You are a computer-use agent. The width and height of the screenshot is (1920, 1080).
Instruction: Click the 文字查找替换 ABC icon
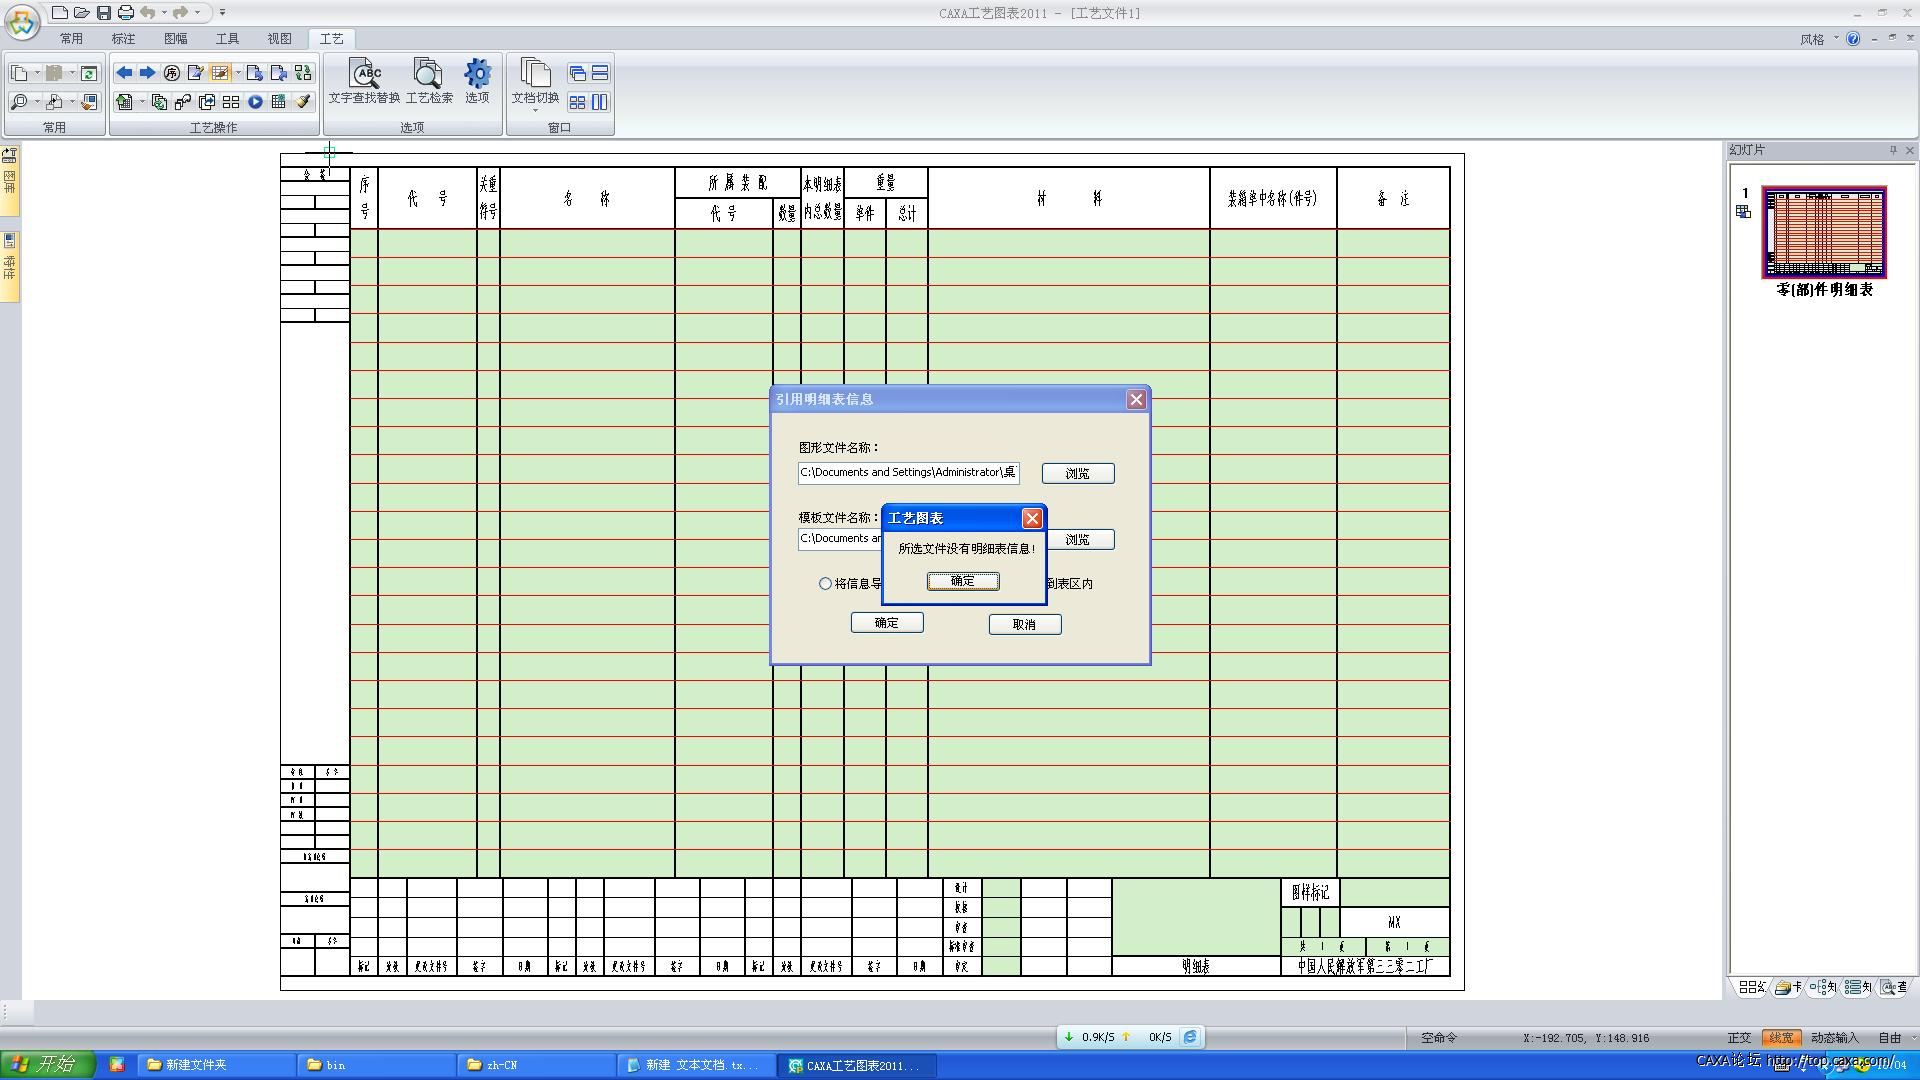[364, 74]
